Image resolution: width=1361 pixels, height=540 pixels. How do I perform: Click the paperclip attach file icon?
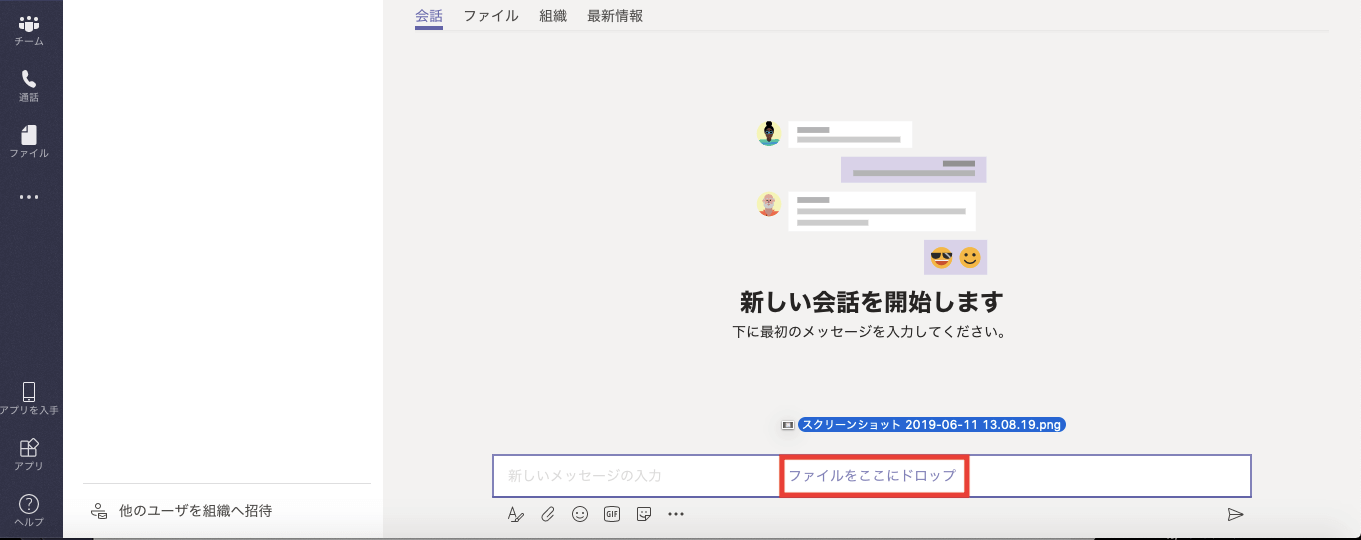click(548, 514)
